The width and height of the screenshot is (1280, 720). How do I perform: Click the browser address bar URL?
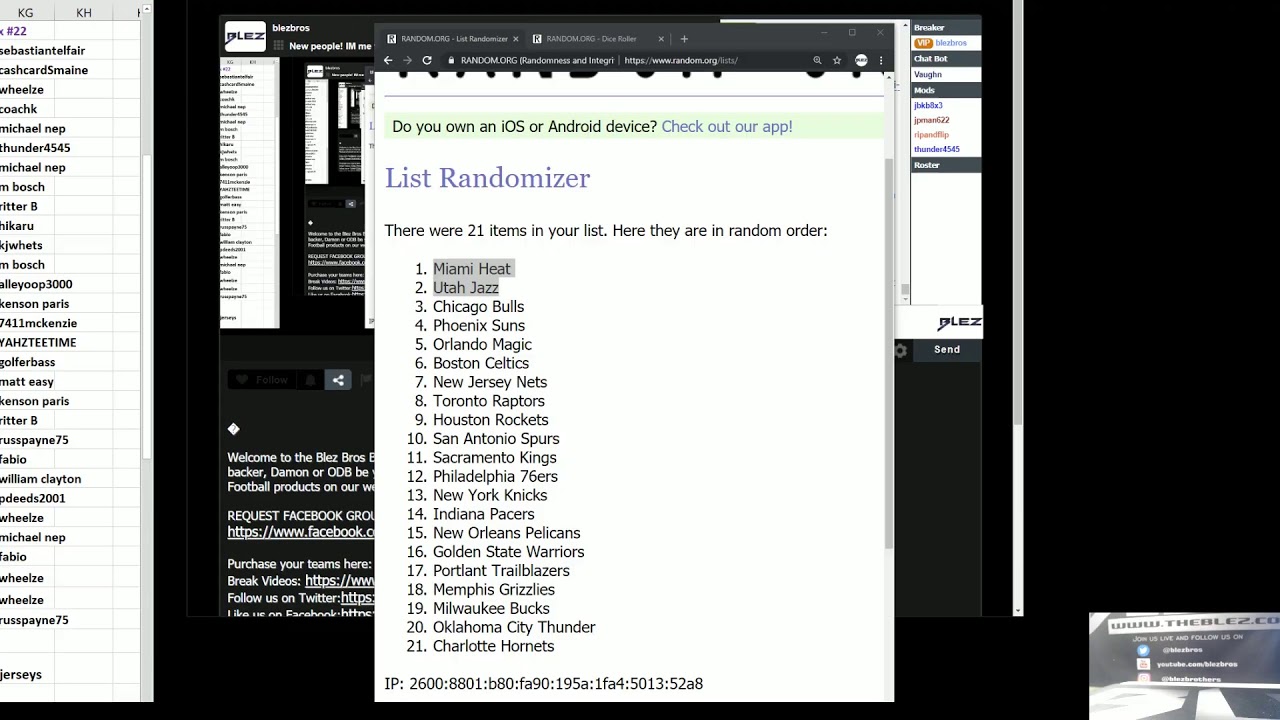point(681,60)
